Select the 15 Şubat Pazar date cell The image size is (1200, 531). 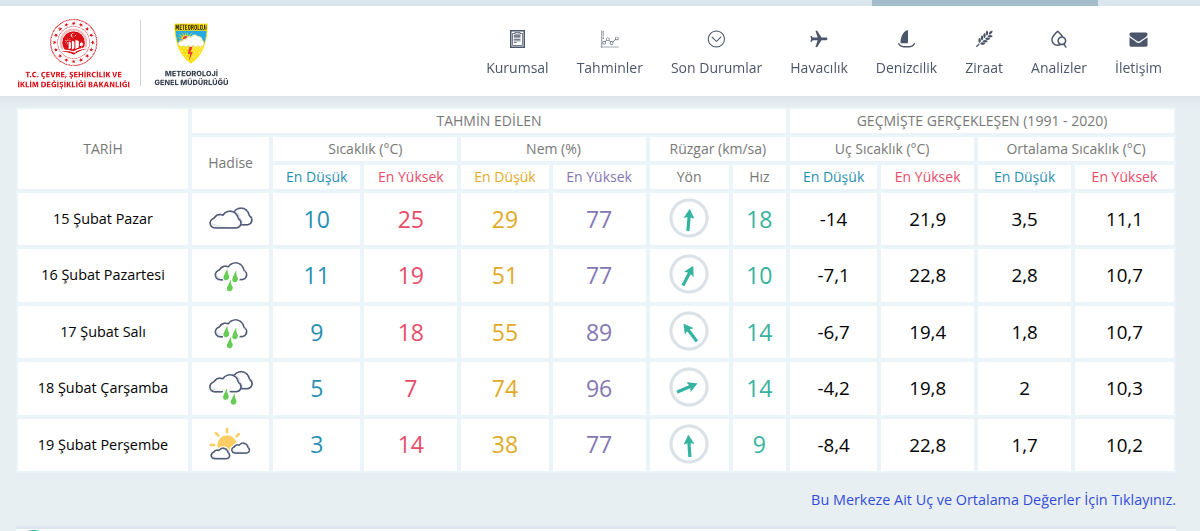tap(103, 219)
